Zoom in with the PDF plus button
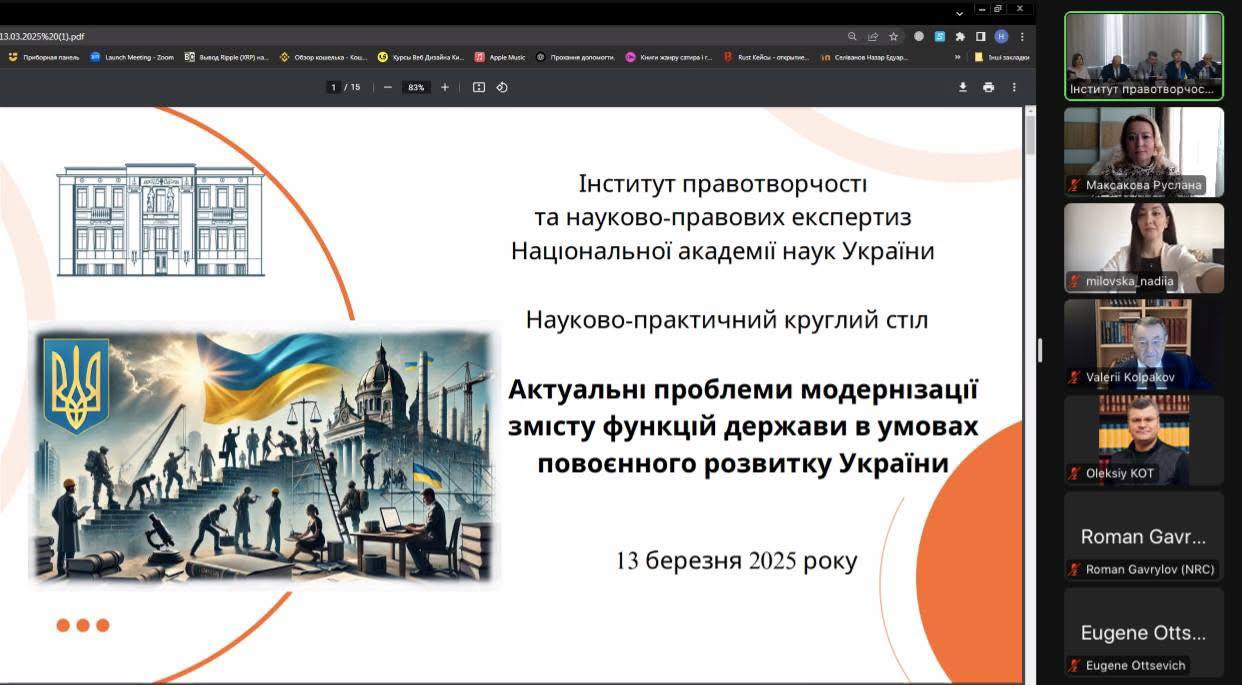The image size is (1242, 685). [x=445, y=87]
